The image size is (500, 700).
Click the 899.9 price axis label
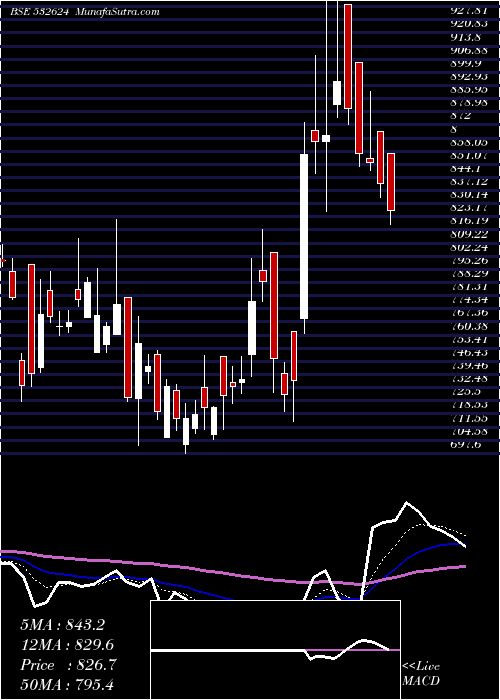pos(465,63)
